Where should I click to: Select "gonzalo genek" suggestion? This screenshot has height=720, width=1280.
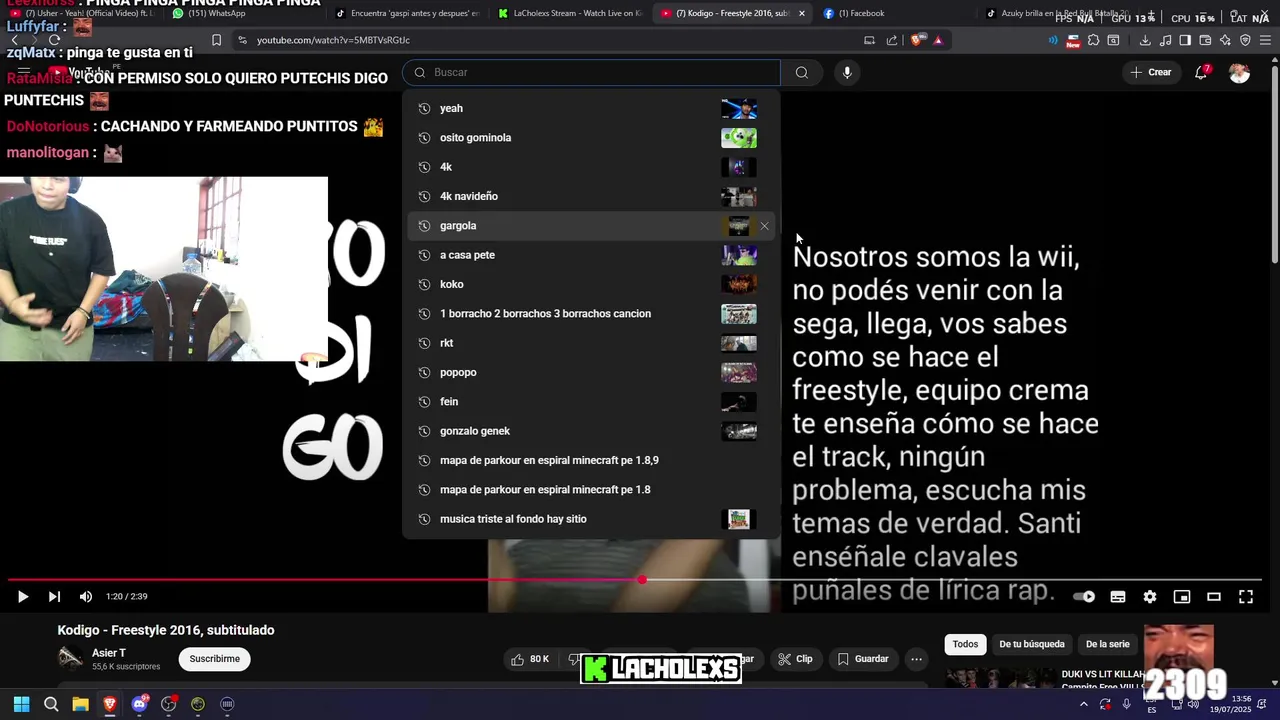(x=591, y=431)
